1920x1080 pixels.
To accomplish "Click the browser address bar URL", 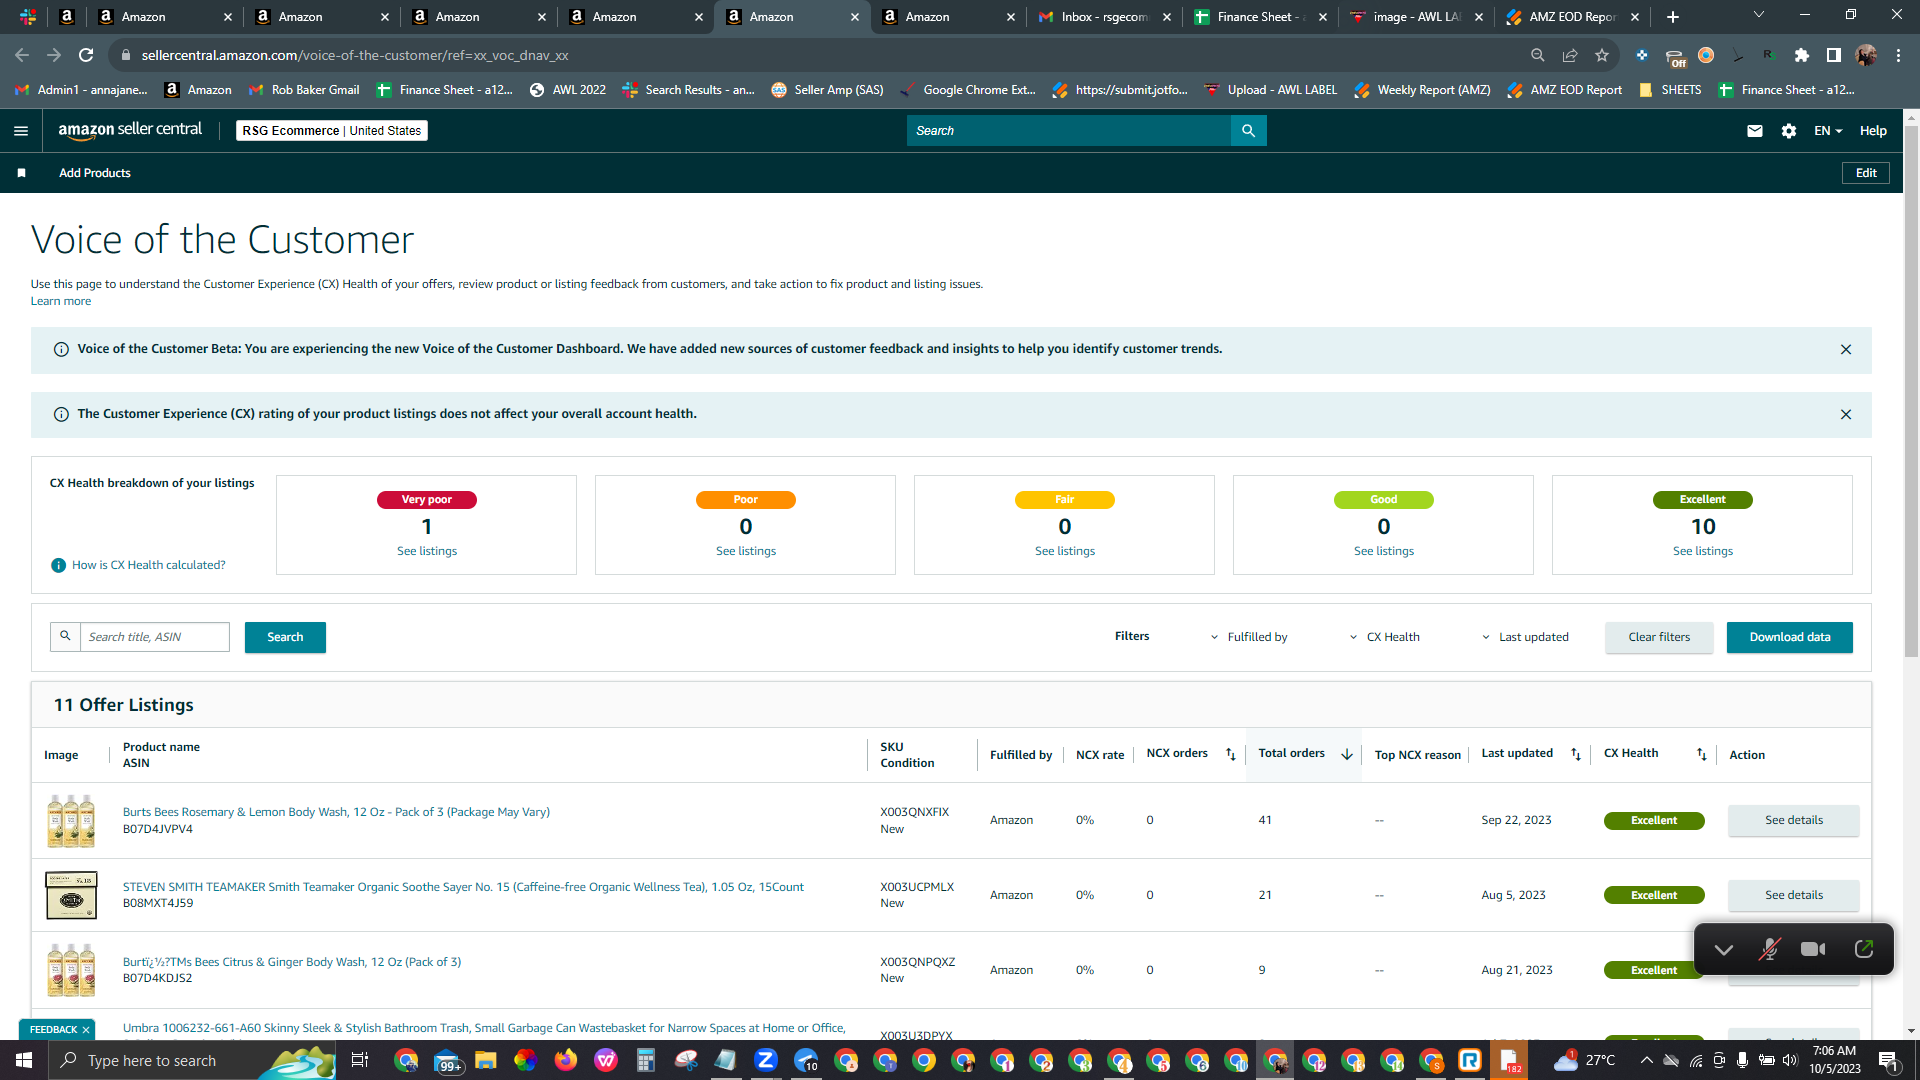I will pos(355,55).
